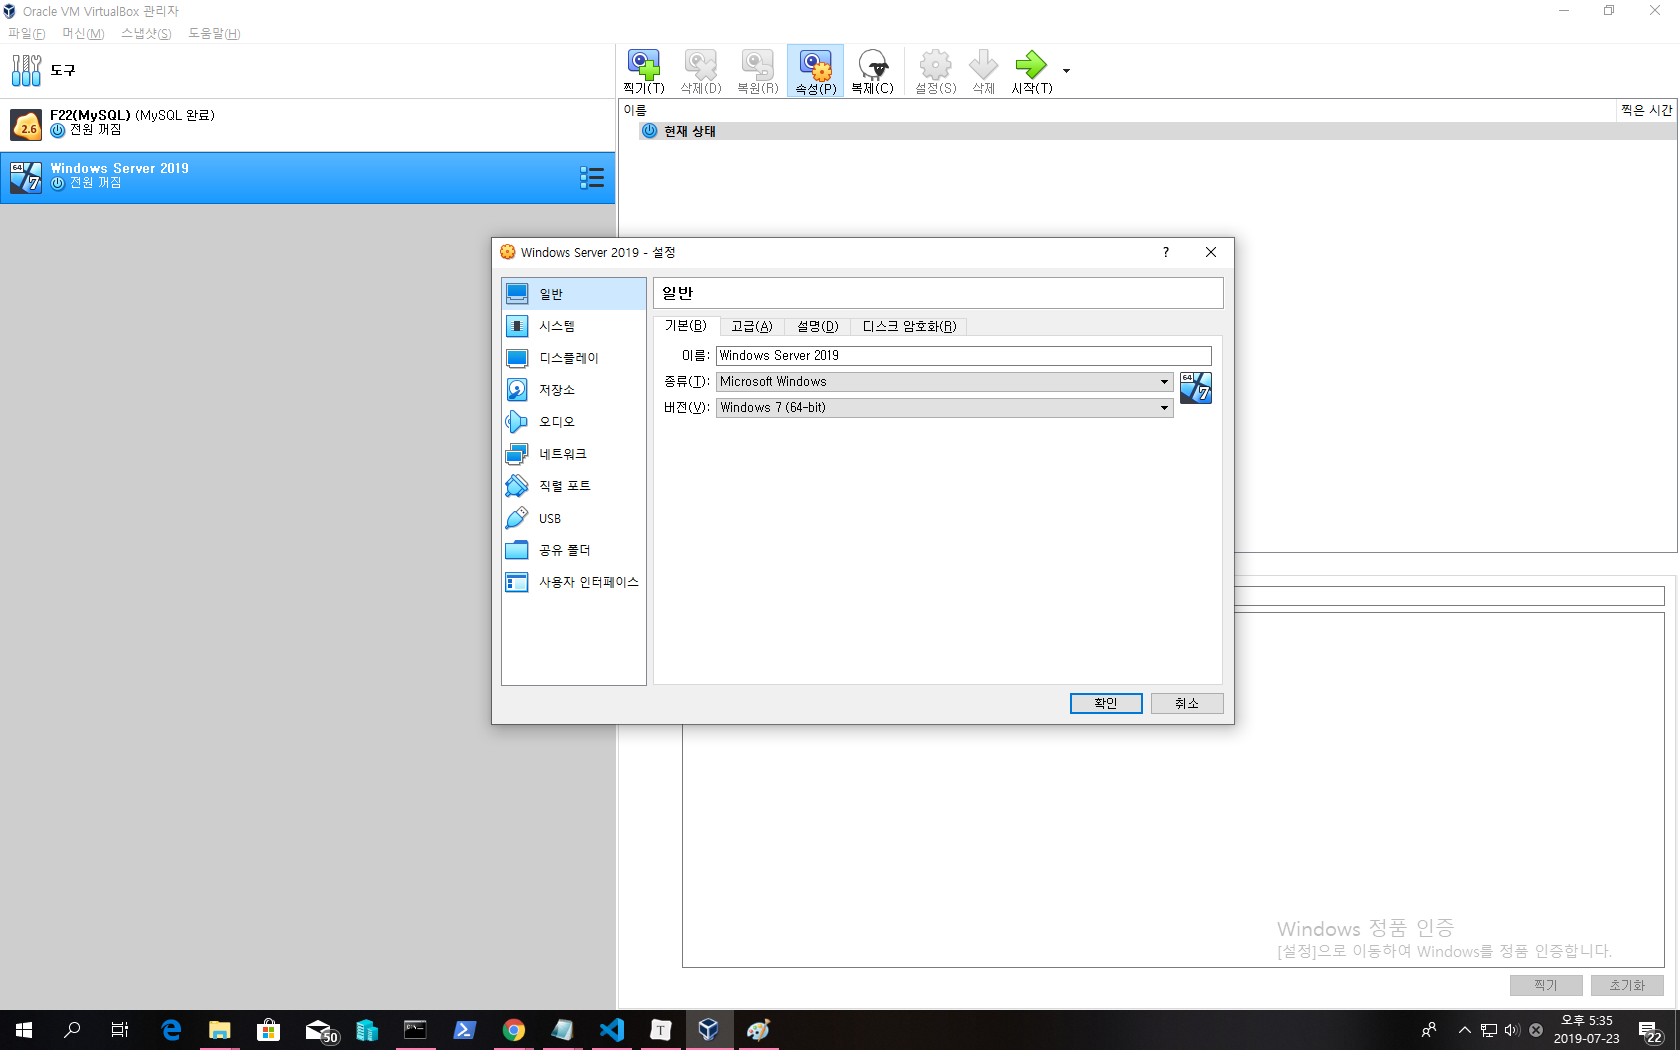Select the Windows Server 2019 machine entry
Image resolution: width=1680 pixels, height=1050 pixels.
click(308, 177)
